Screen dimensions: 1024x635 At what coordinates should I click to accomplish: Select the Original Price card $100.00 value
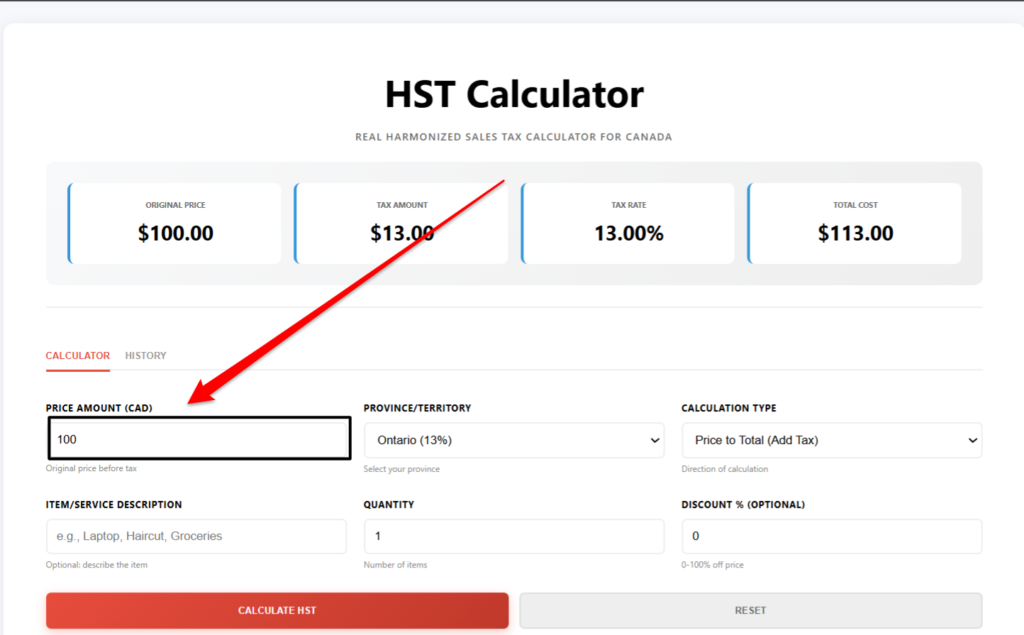(176, 233)
